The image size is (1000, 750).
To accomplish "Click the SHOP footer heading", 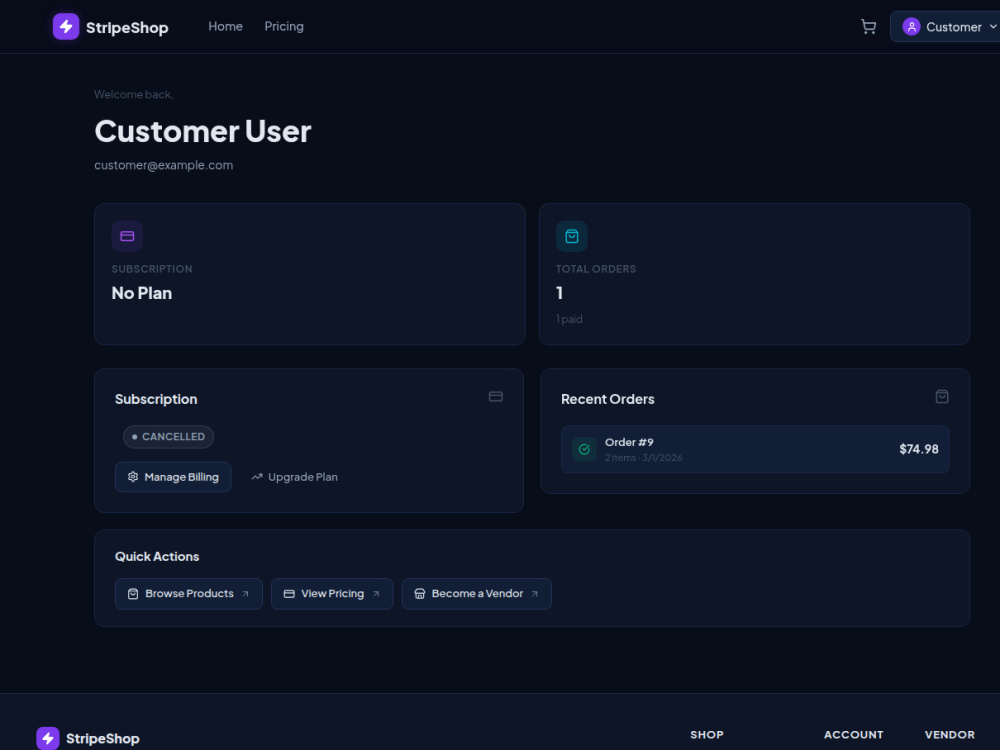I will tap(707, 735).
